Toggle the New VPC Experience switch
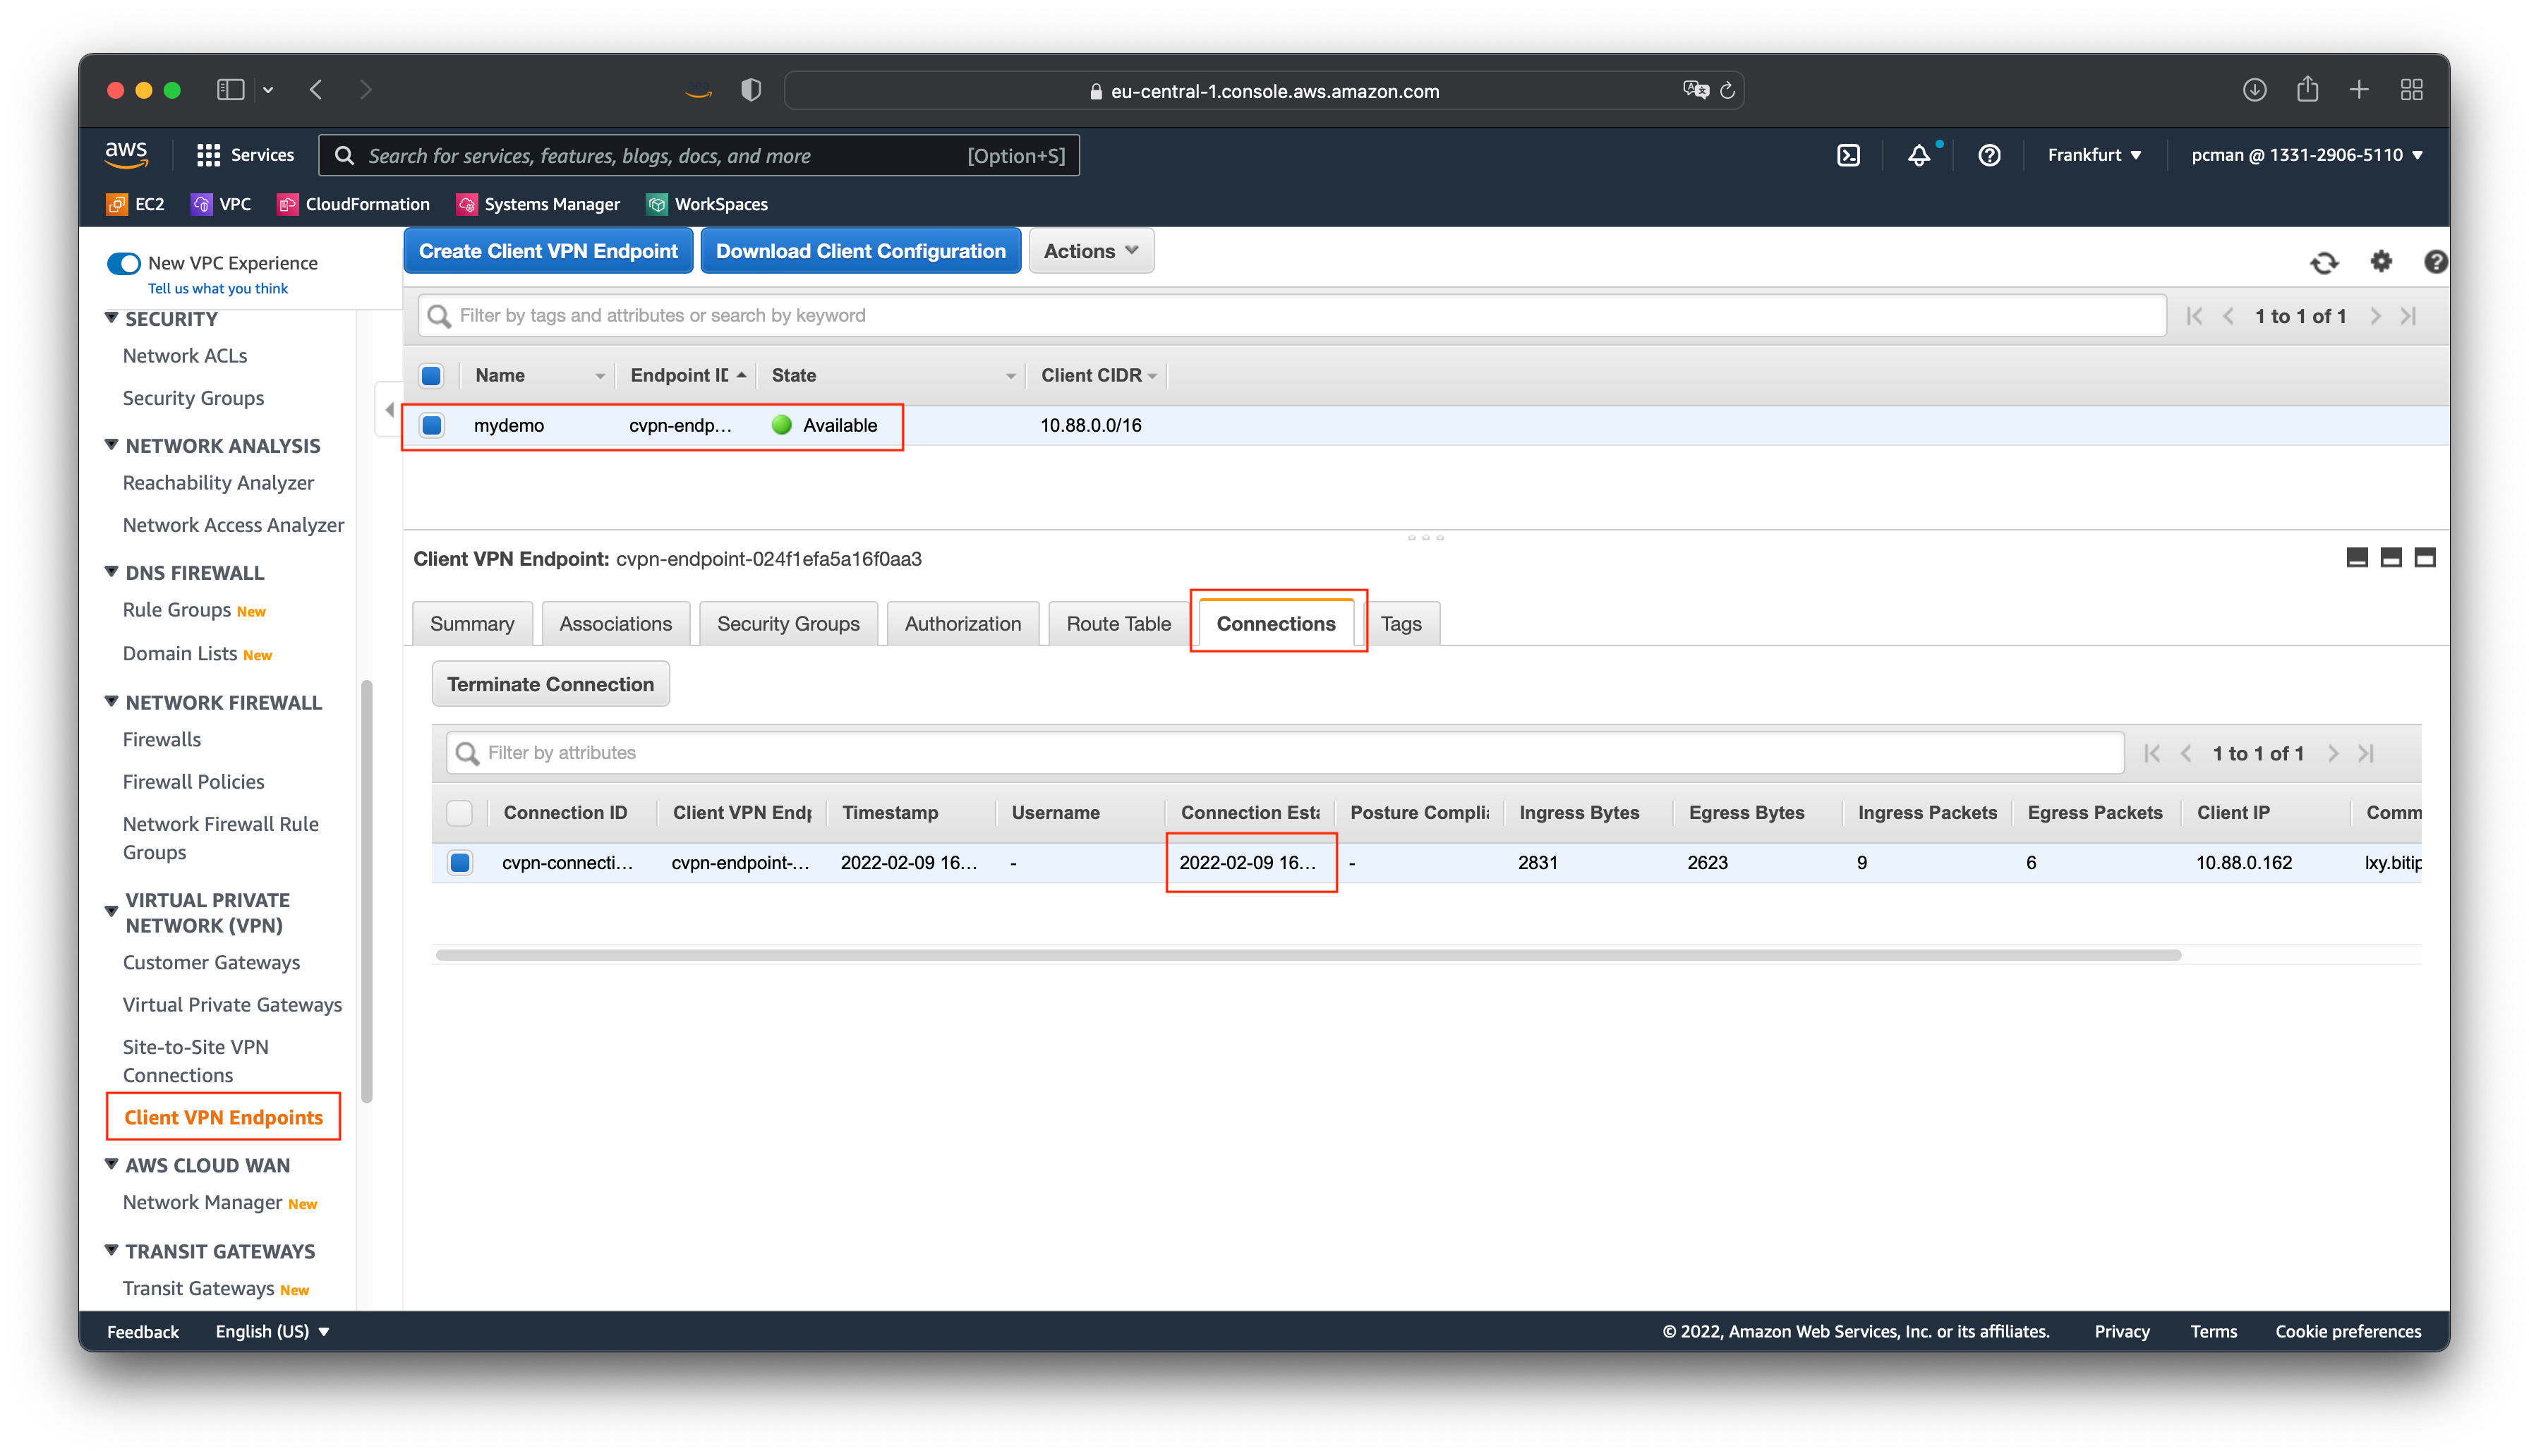The height and width of the screenshot is (1456, 2529). click(124, 263)
